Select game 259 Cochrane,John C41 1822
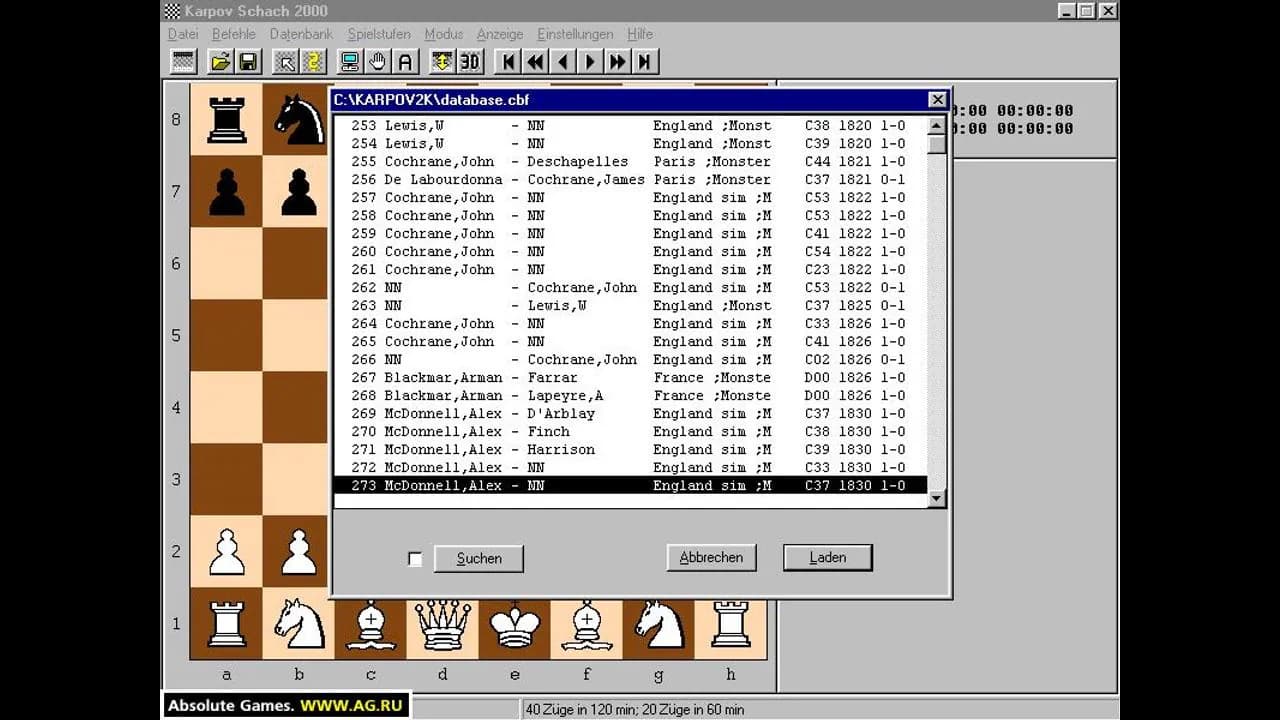Image resolution: width=1280 pixels, height=720 pixels. (630, 234)
